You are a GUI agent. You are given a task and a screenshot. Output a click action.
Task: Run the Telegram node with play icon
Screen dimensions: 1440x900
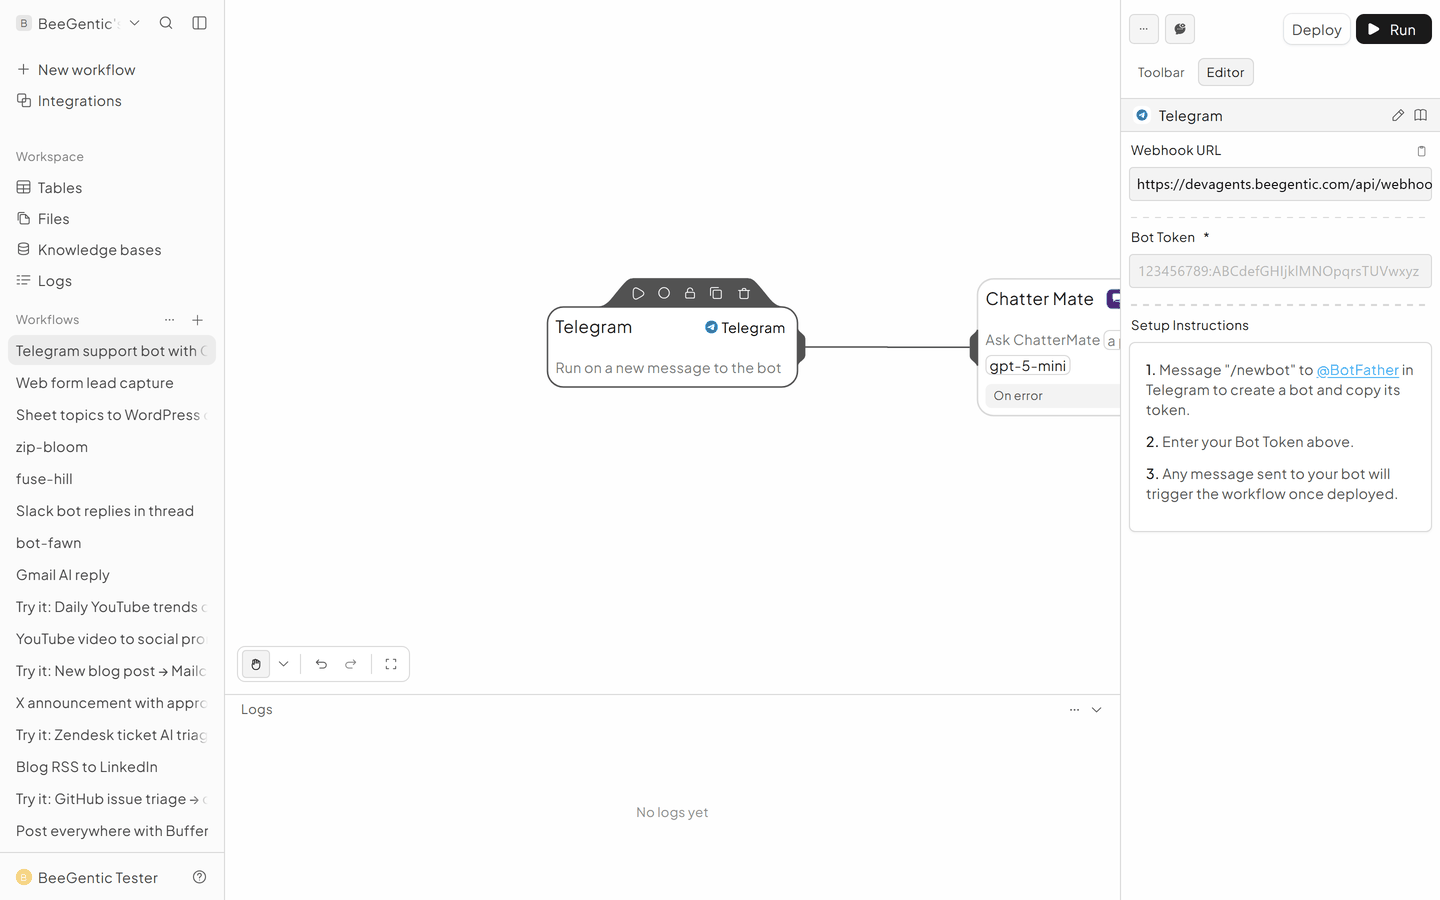pyautogui.click(x=638, y=293)
